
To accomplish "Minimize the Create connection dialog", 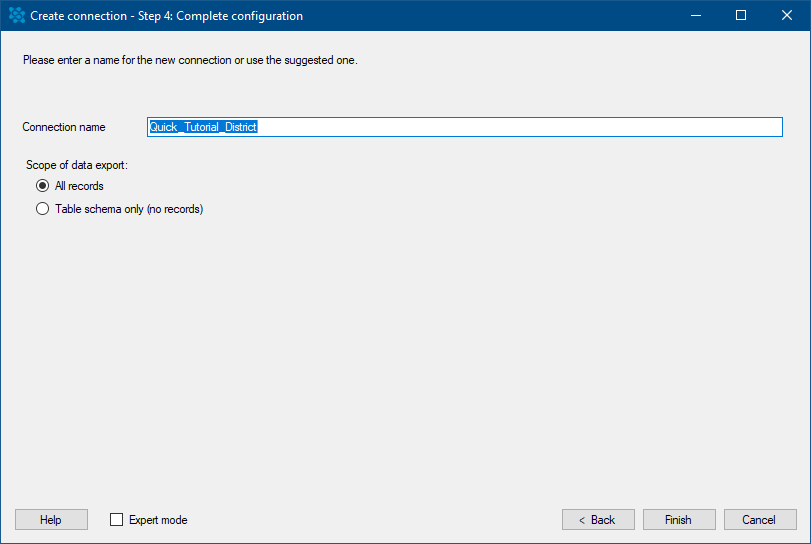I will coord(696,16).
